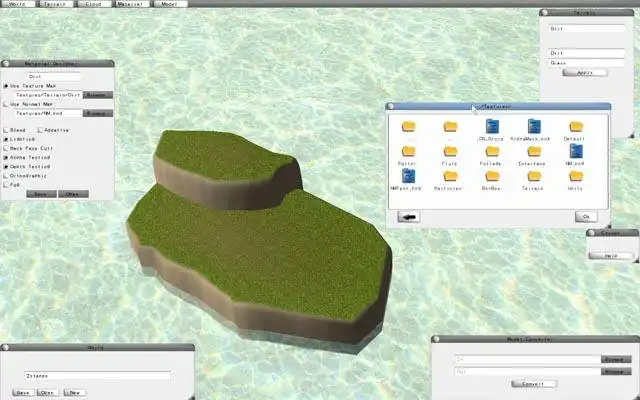Apply the terrain settings
640x400 pixels.
tap(585, 73)
